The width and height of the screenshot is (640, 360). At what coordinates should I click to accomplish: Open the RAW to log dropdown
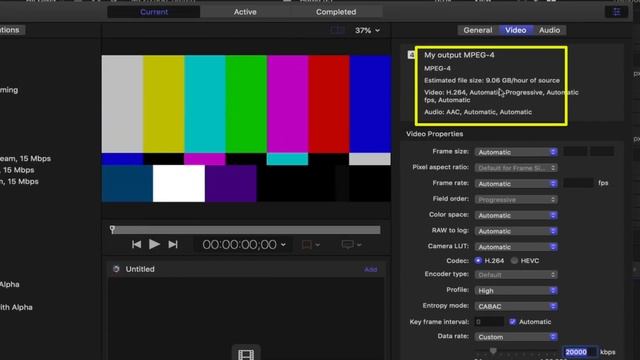tap(516, 231)
